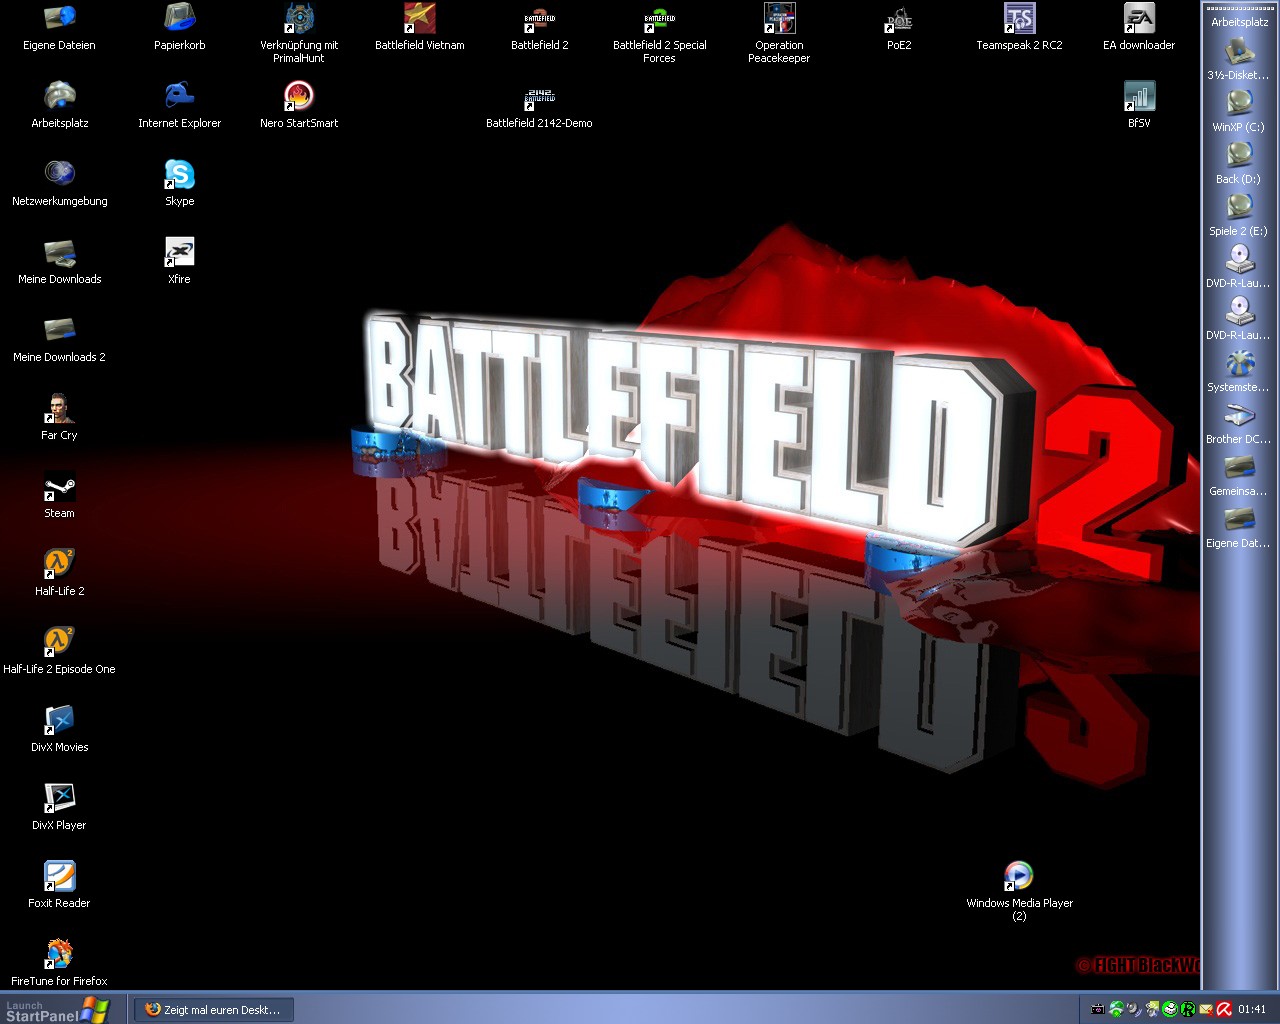
Task: Open the Netzwerkumgebung icon
Action: tap(59, 174)
